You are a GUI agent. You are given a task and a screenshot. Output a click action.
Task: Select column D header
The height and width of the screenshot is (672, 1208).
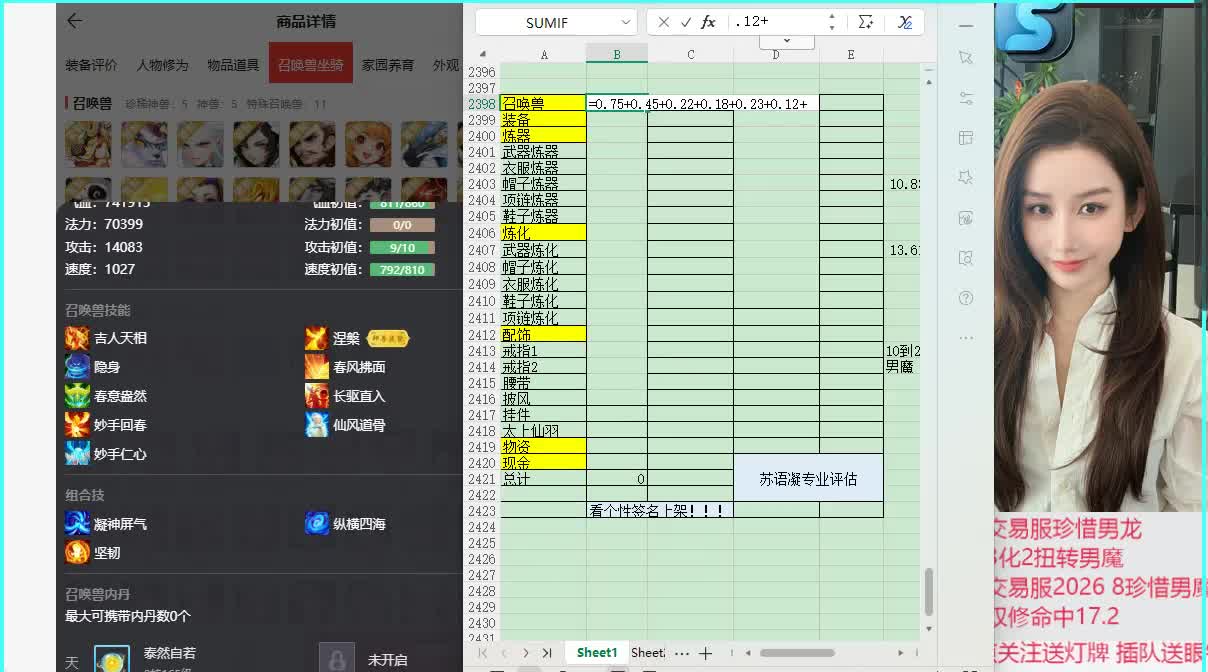point(776,55)
